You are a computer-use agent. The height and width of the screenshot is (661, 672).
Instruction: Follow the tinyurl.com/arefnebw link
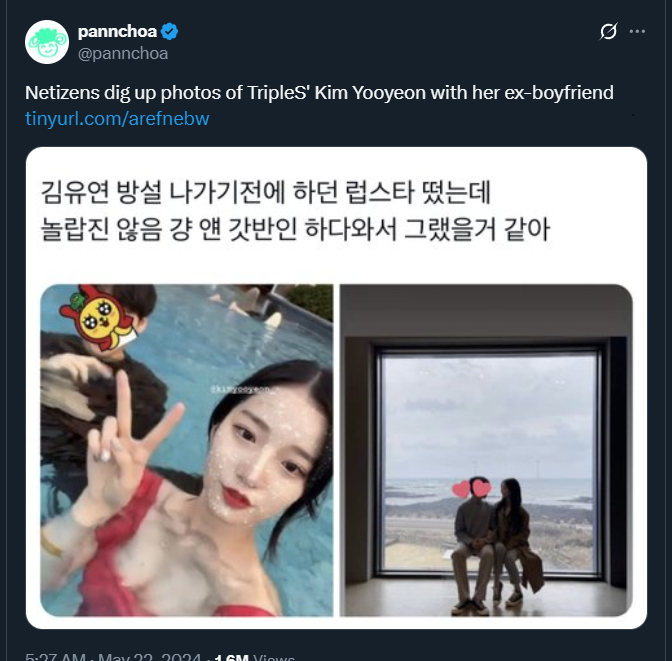tap(117, 118)
